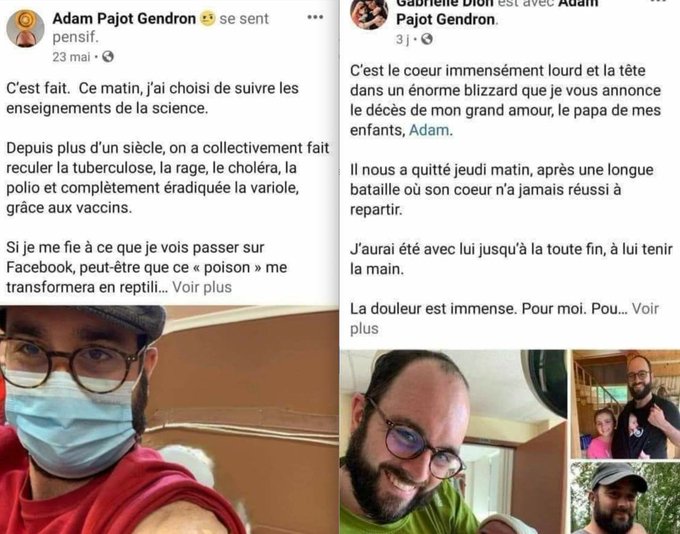680x534 pixels.
Task: Click the 'se sent pensif' feeling text
Action: click(161, 28)
